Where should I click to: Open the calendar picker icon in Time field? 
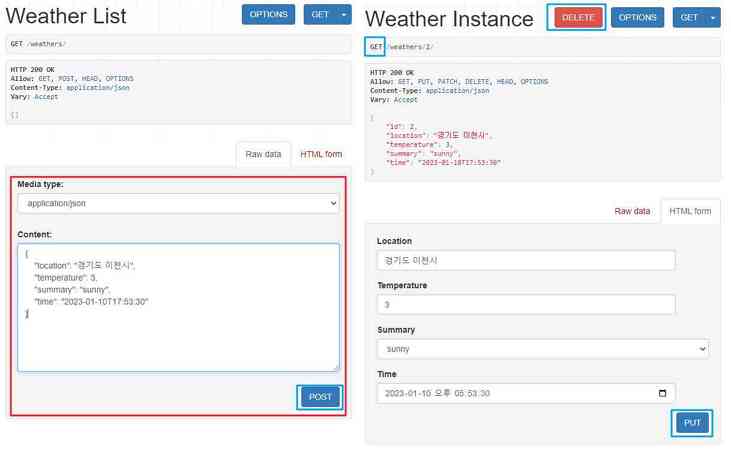coord(662,394)
